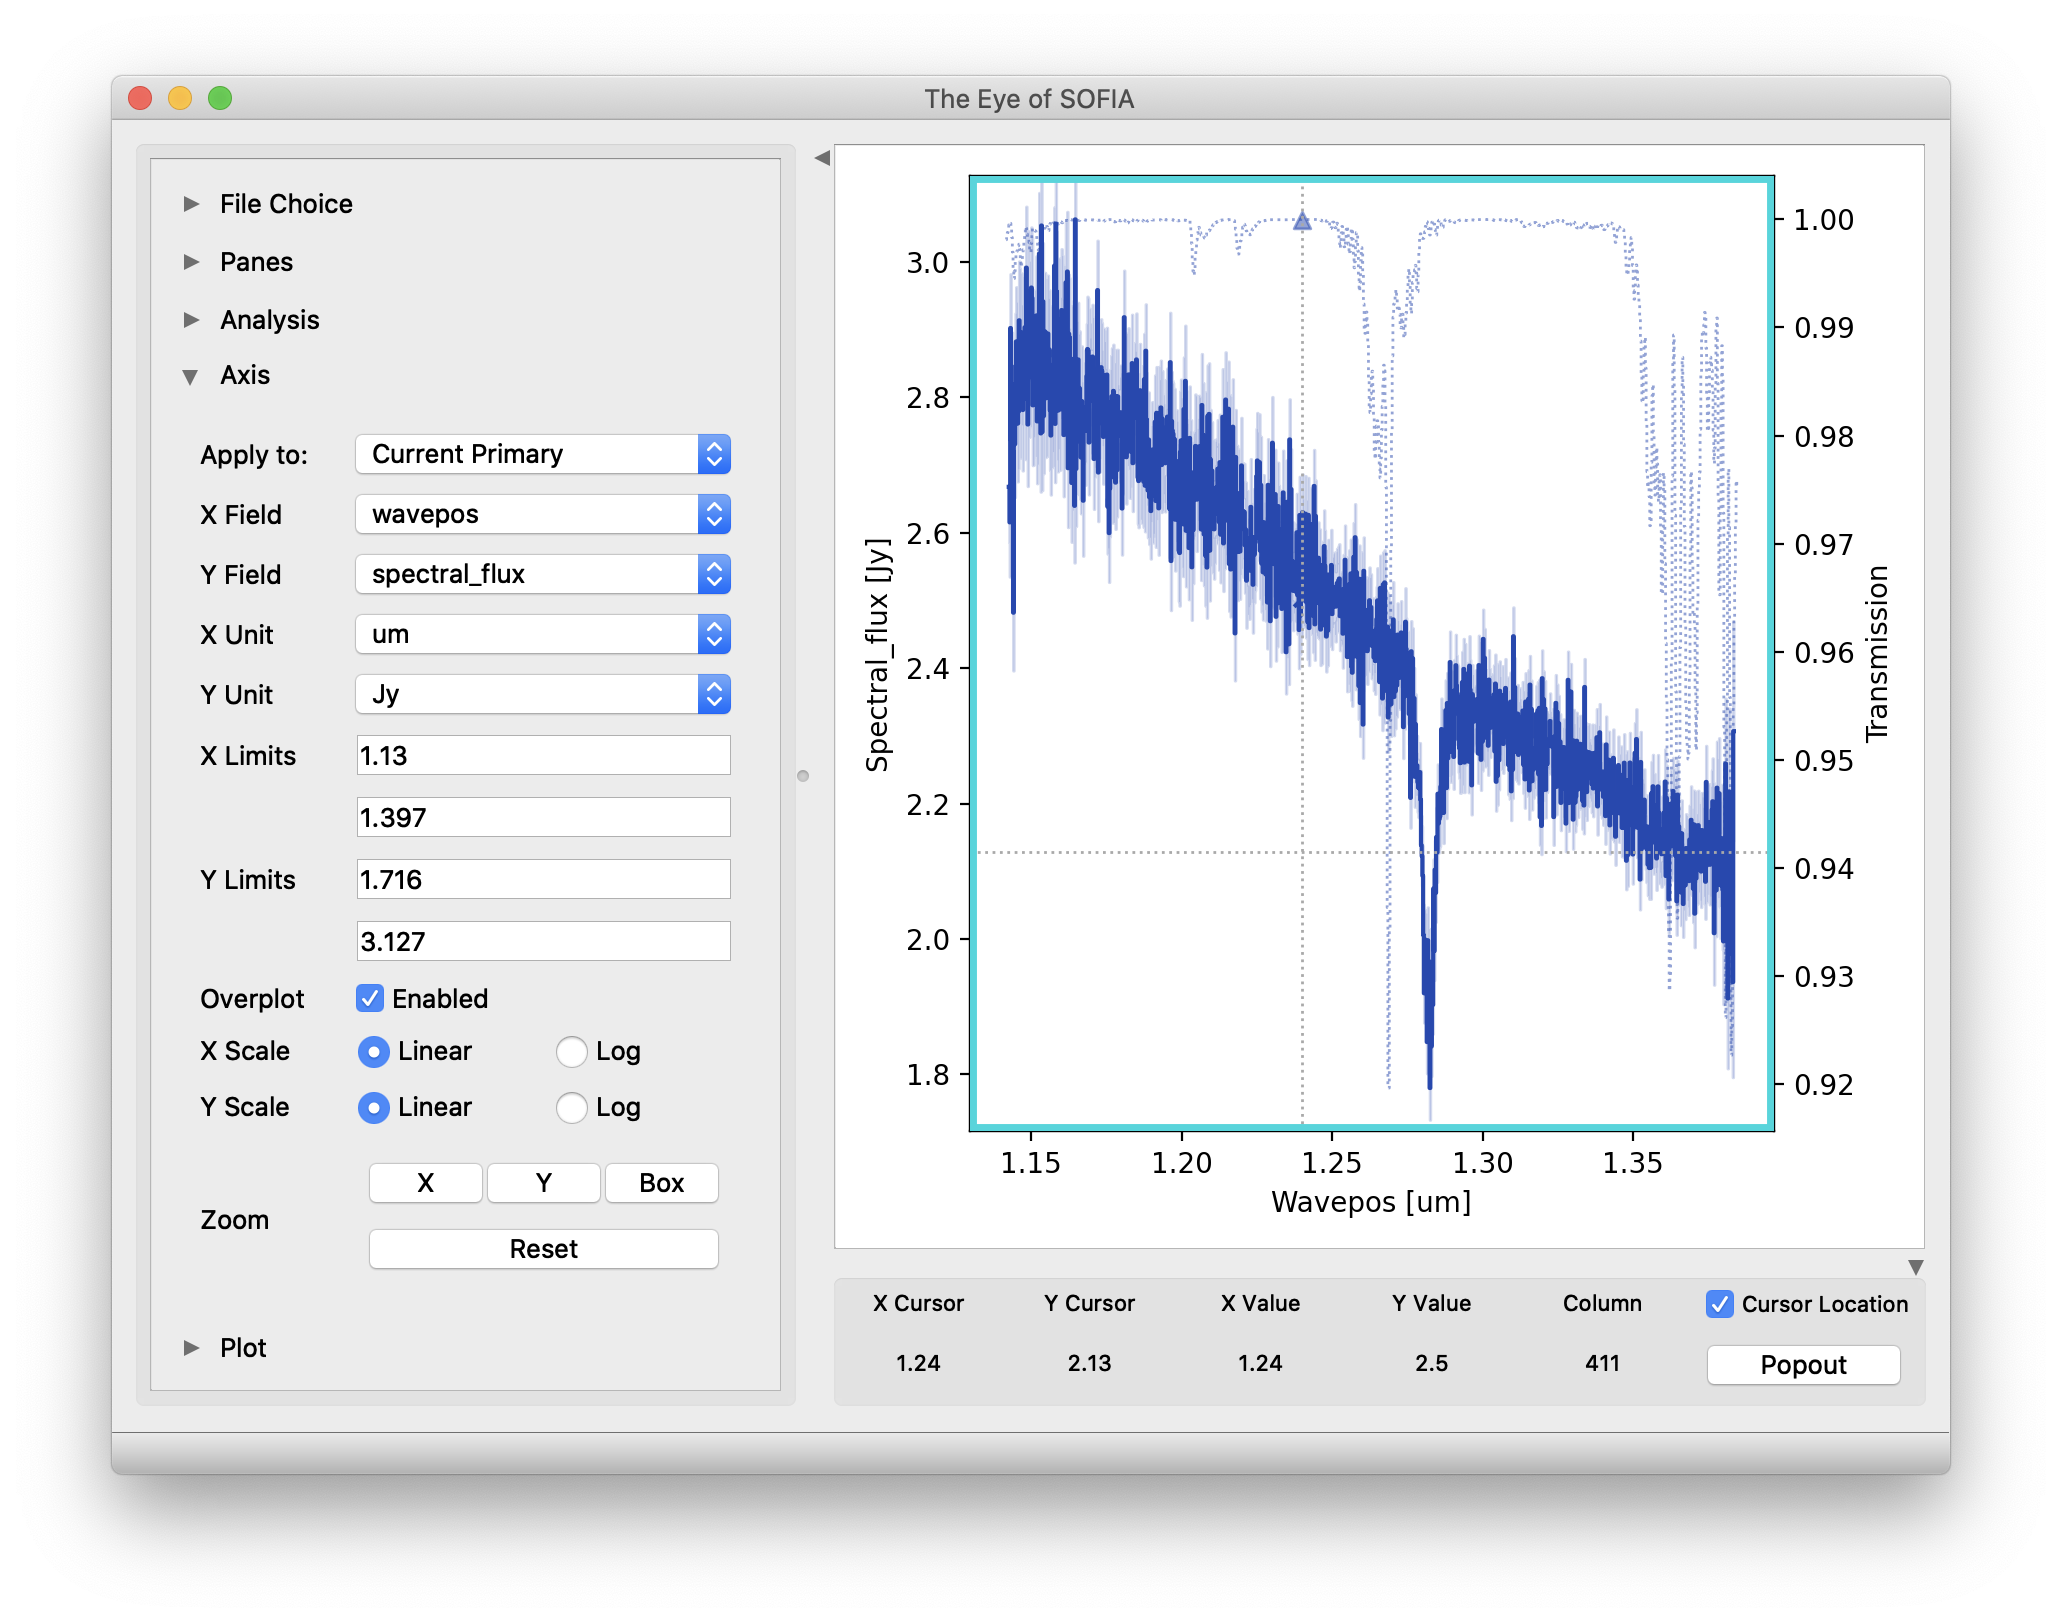Open the X Unit stepper arrows

tap(713, 634)
